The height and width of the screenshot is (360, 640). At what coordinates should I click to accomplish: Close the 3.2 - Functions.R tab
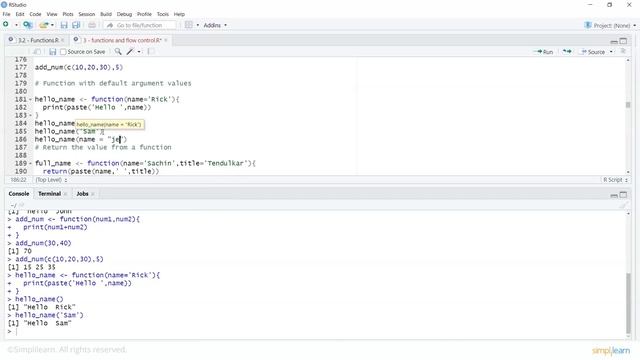point(62,40)
